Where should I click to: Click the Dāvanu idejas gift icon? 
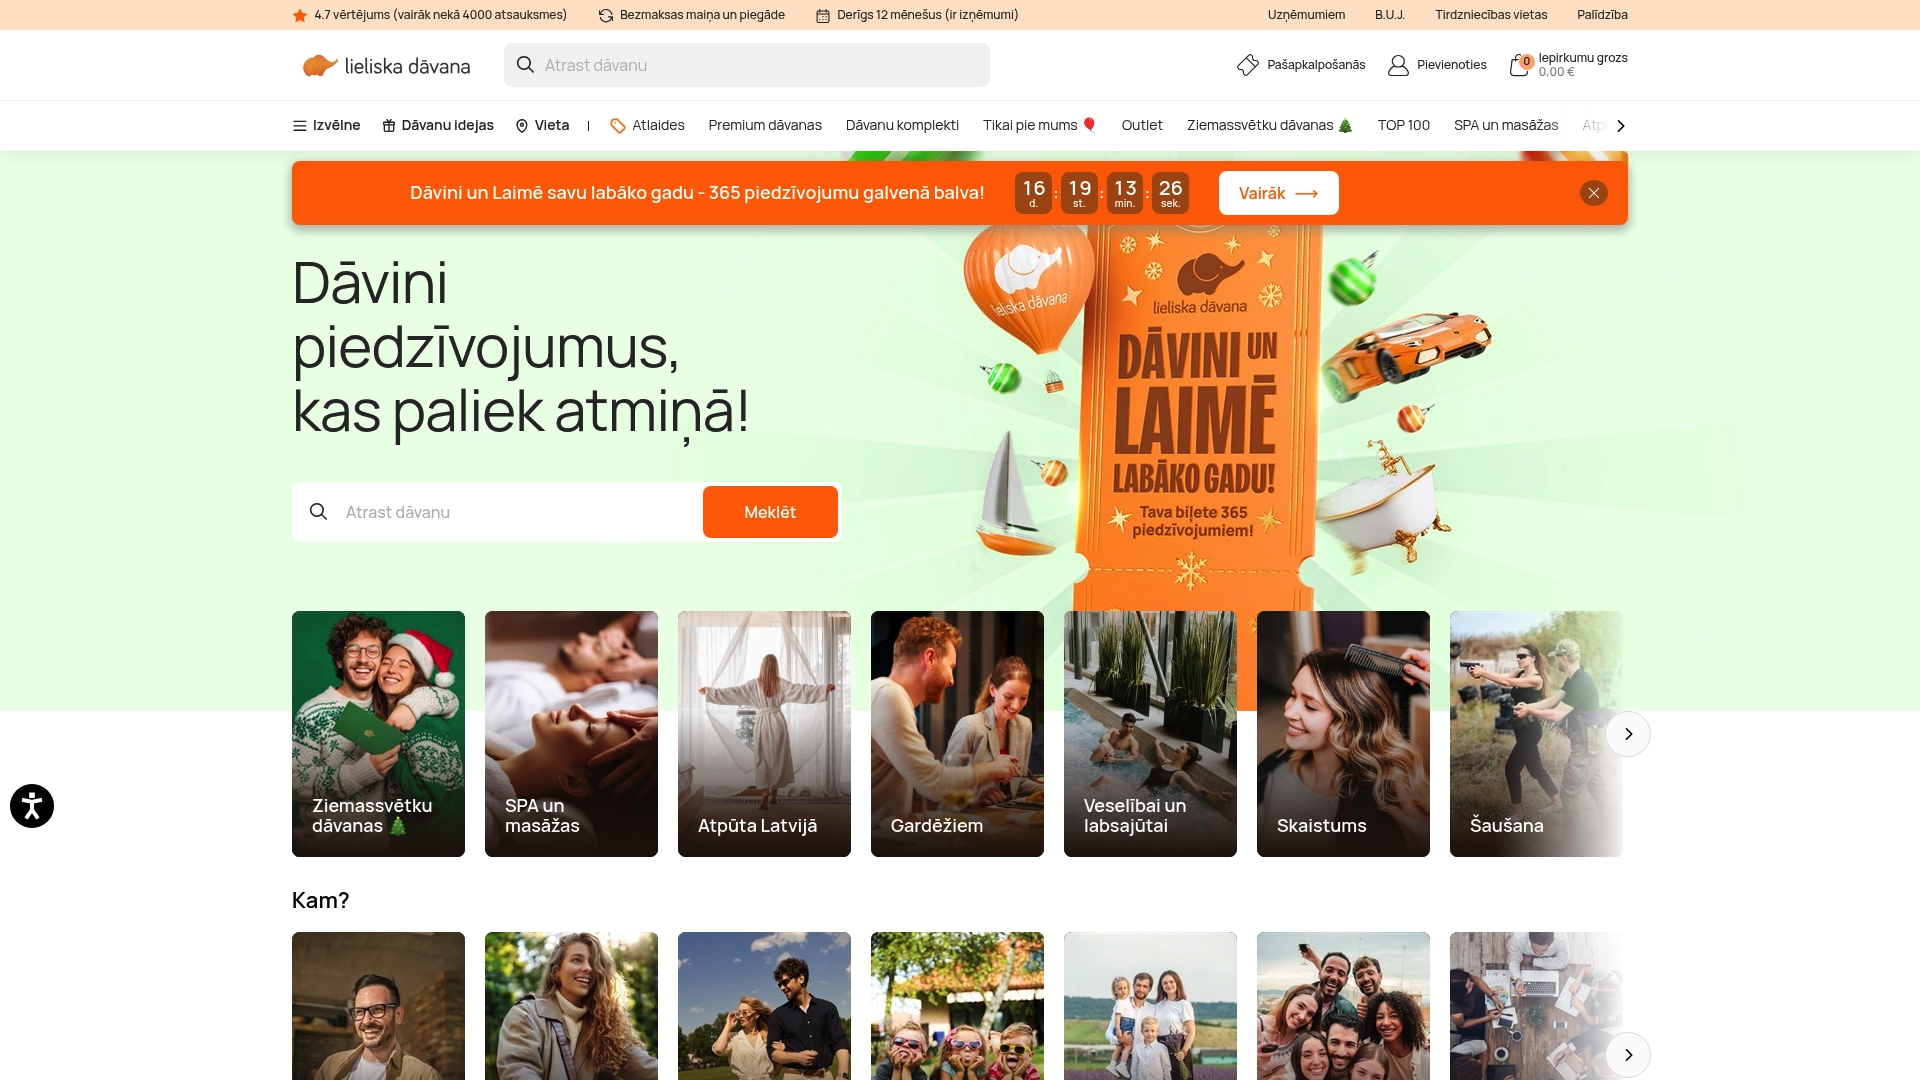click(387, 126)
